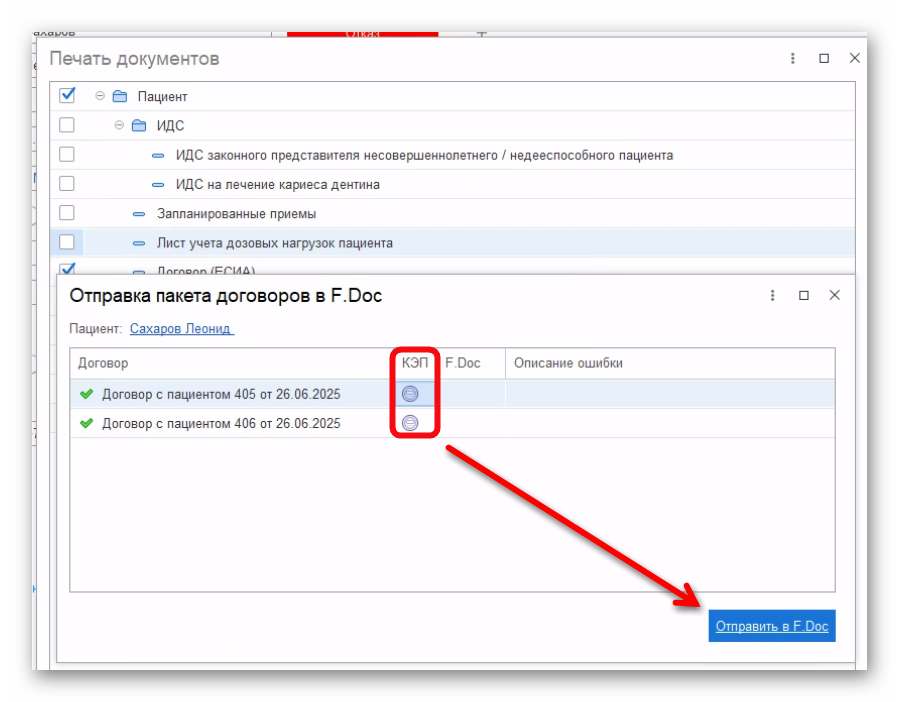Click green checkmark of contract 406

coord(87,423)
